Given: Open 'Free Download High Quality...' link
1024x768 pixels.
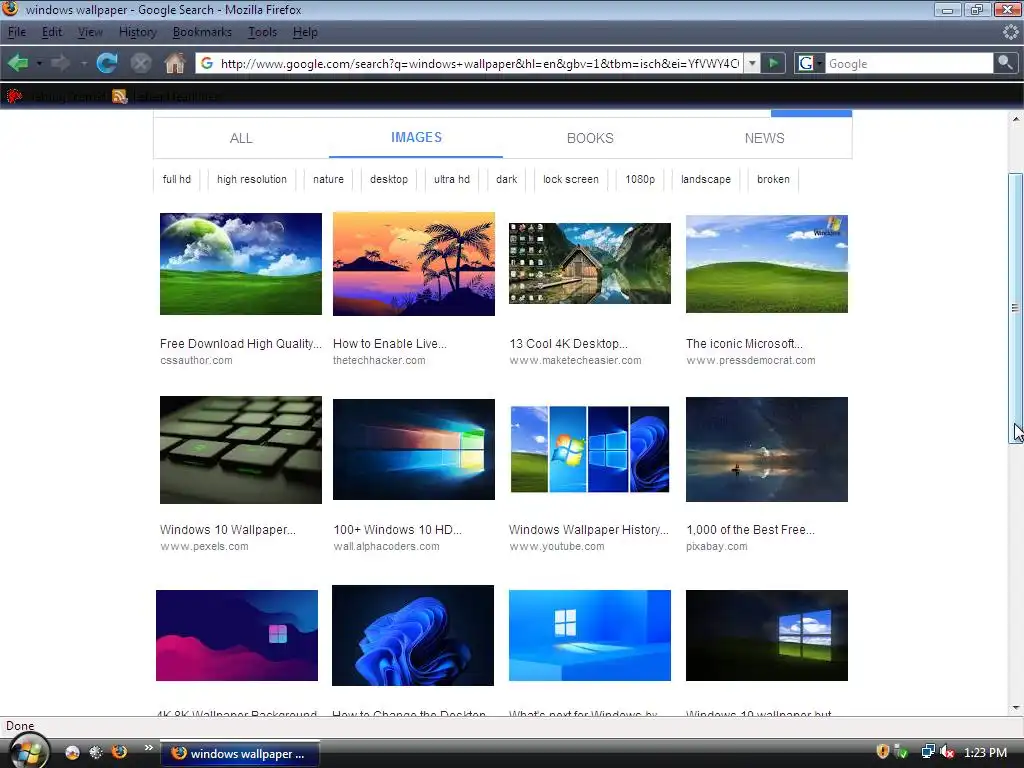Looking at the screenshot, I should (241, 344).
